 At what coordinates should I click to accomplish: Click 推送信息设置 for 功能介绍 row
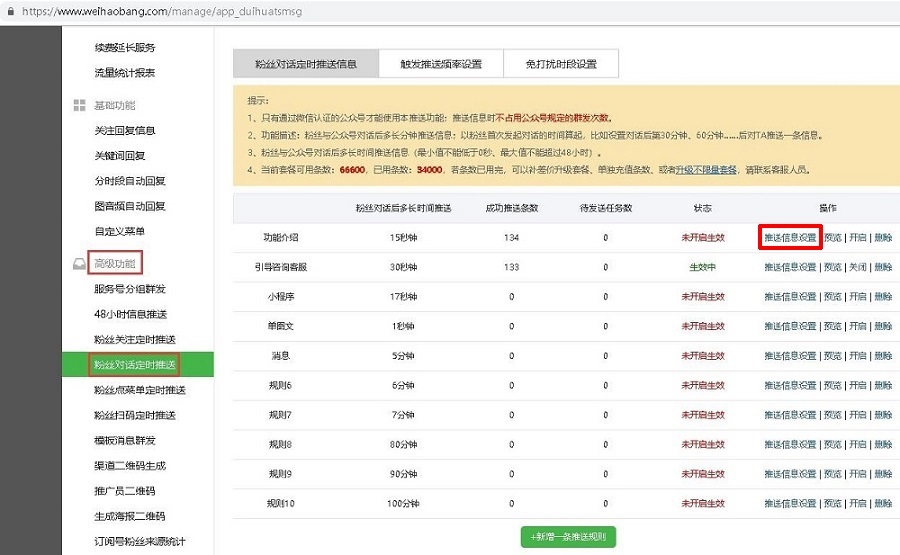(790, 238)
